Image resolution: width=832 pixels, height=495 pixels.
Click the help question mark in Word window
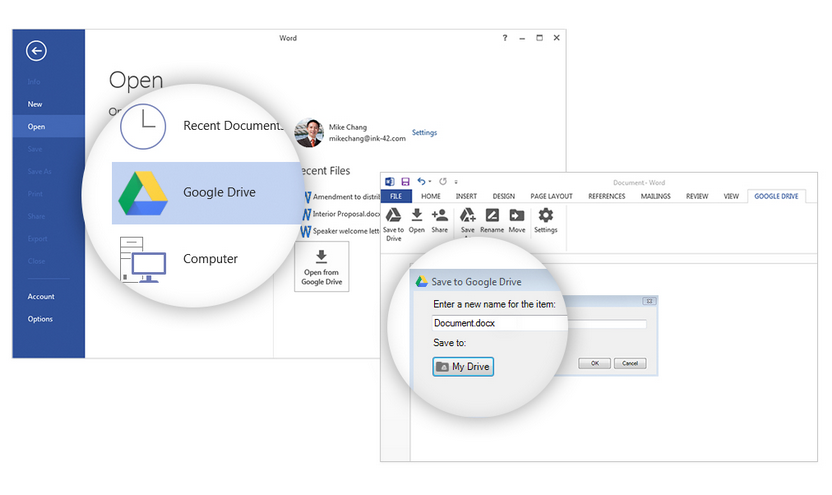point(505,38)
